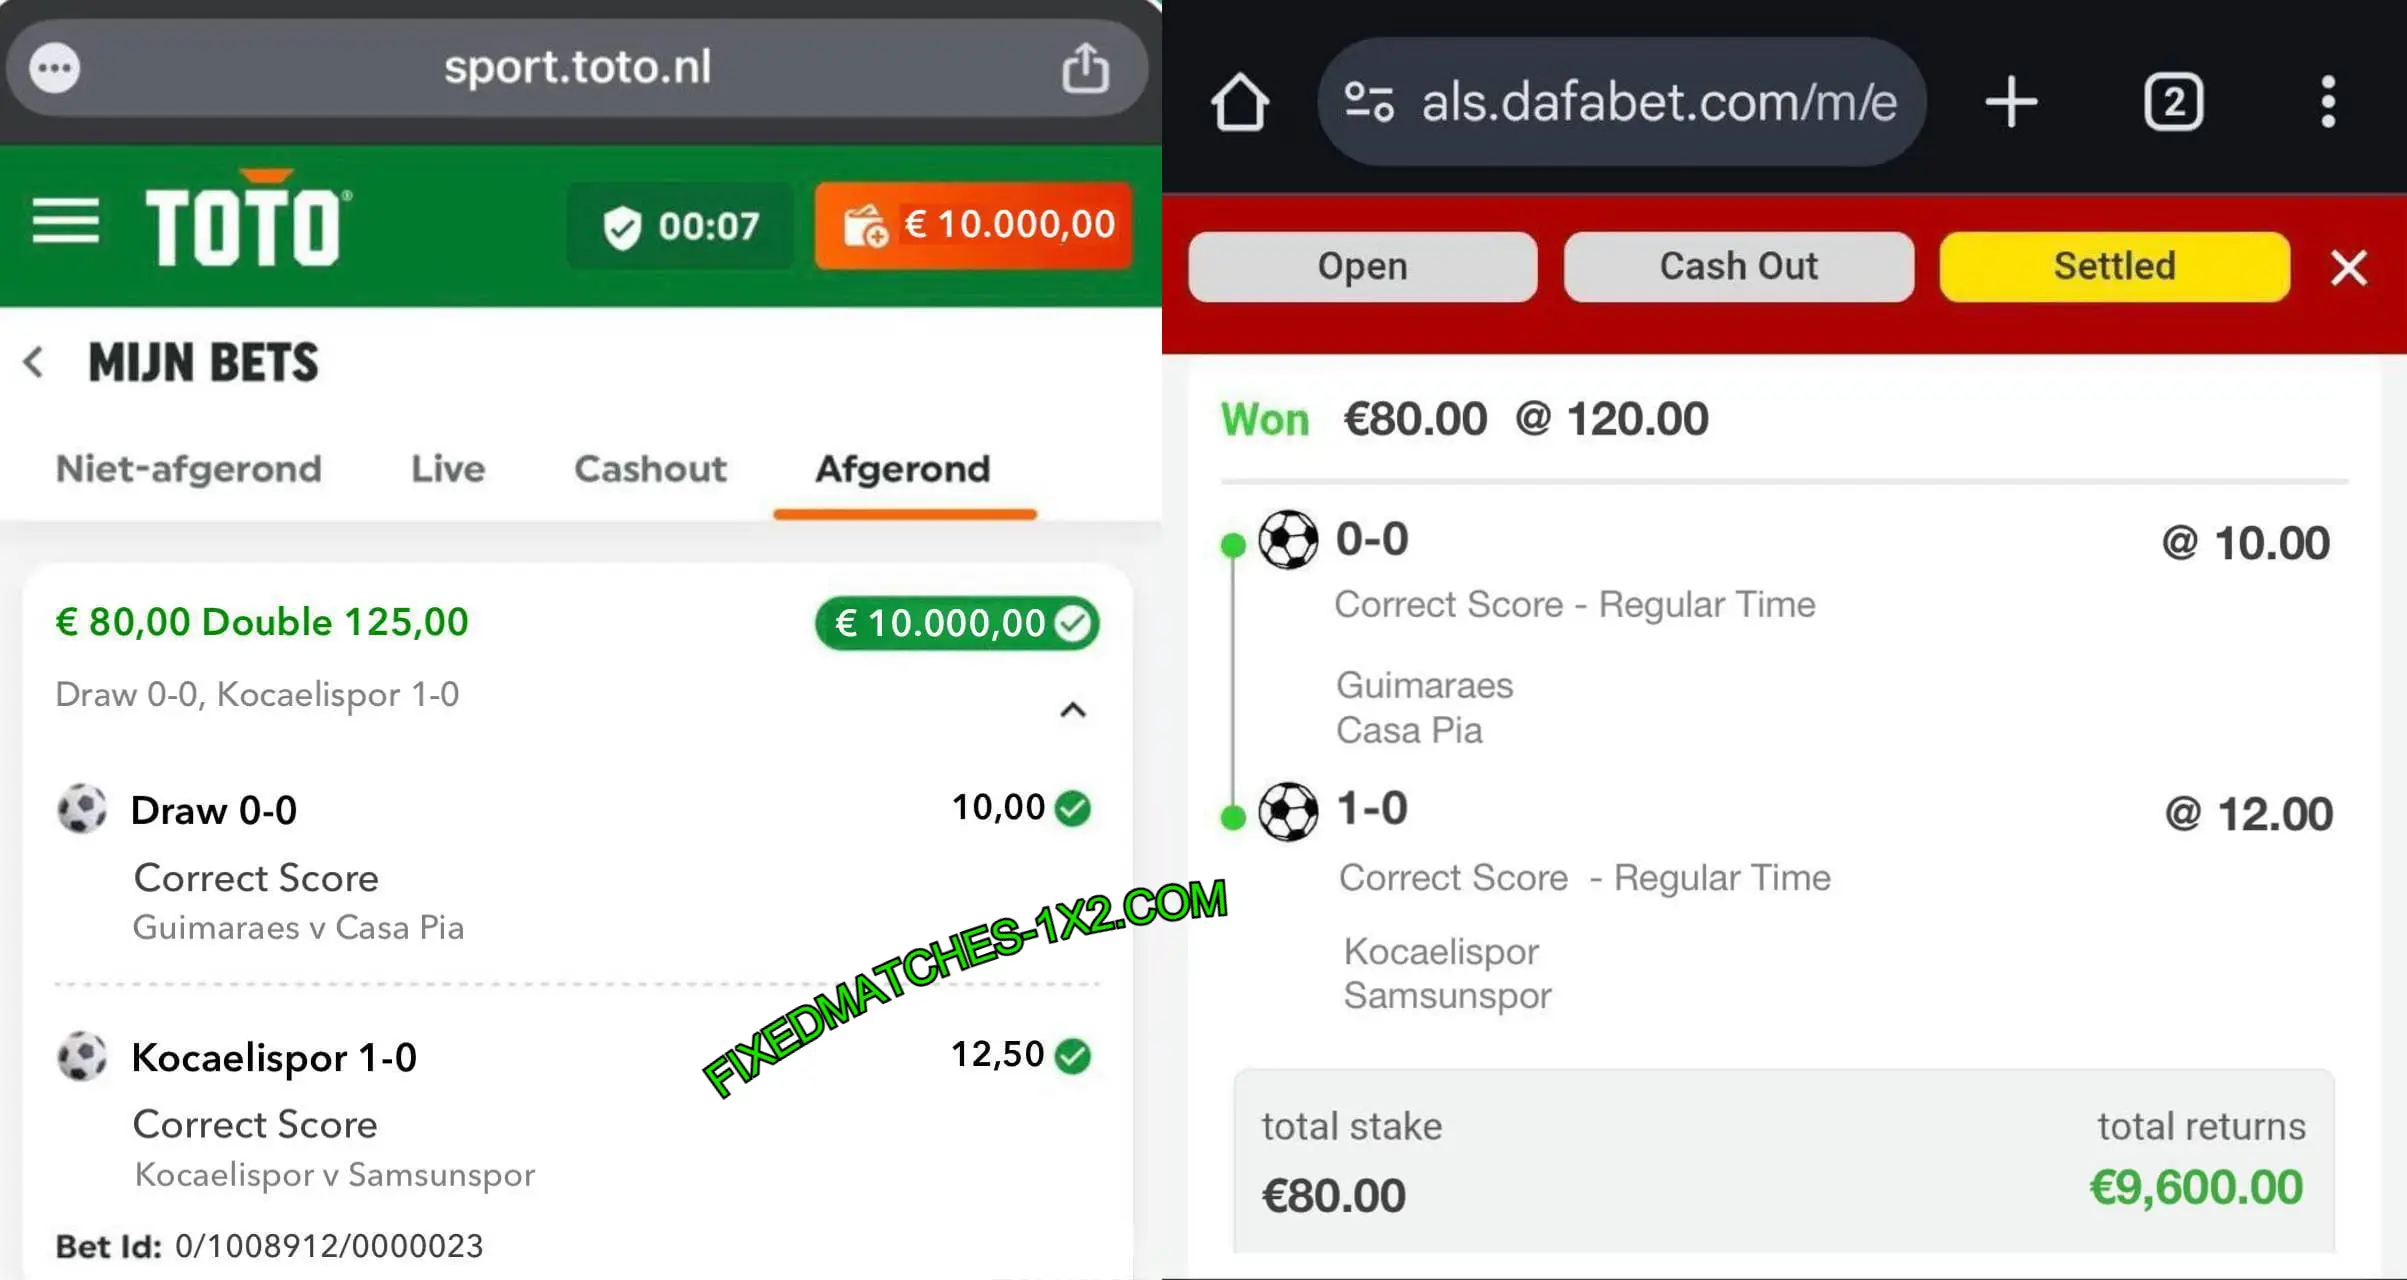Tap site settings icon beside dafabet URL

[1369, 102]
